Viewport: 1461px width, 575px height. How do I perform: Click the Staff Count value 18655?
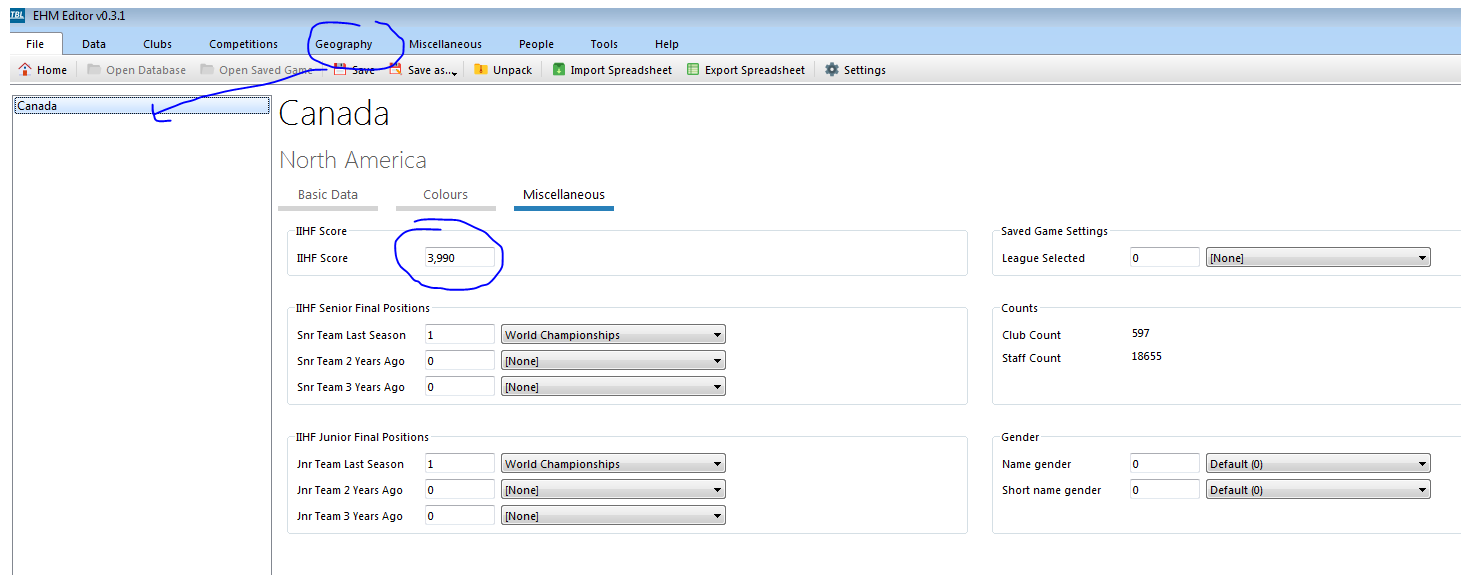point(1146,357)
